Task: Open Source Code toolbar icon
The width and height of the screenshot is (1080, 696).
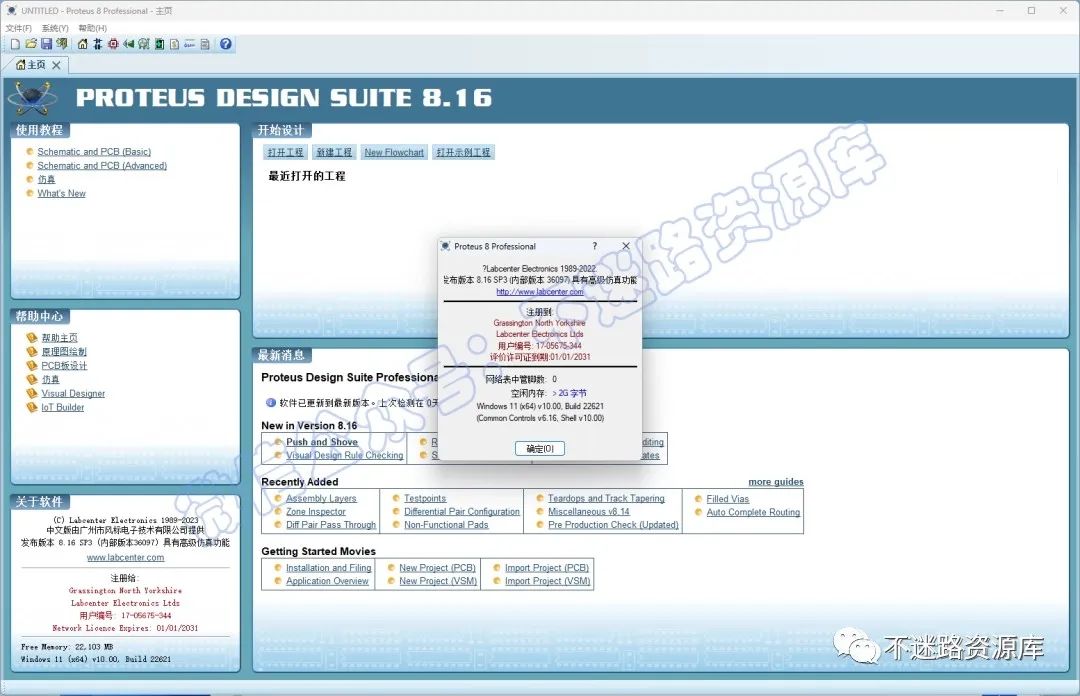Action: coord(189,44)
